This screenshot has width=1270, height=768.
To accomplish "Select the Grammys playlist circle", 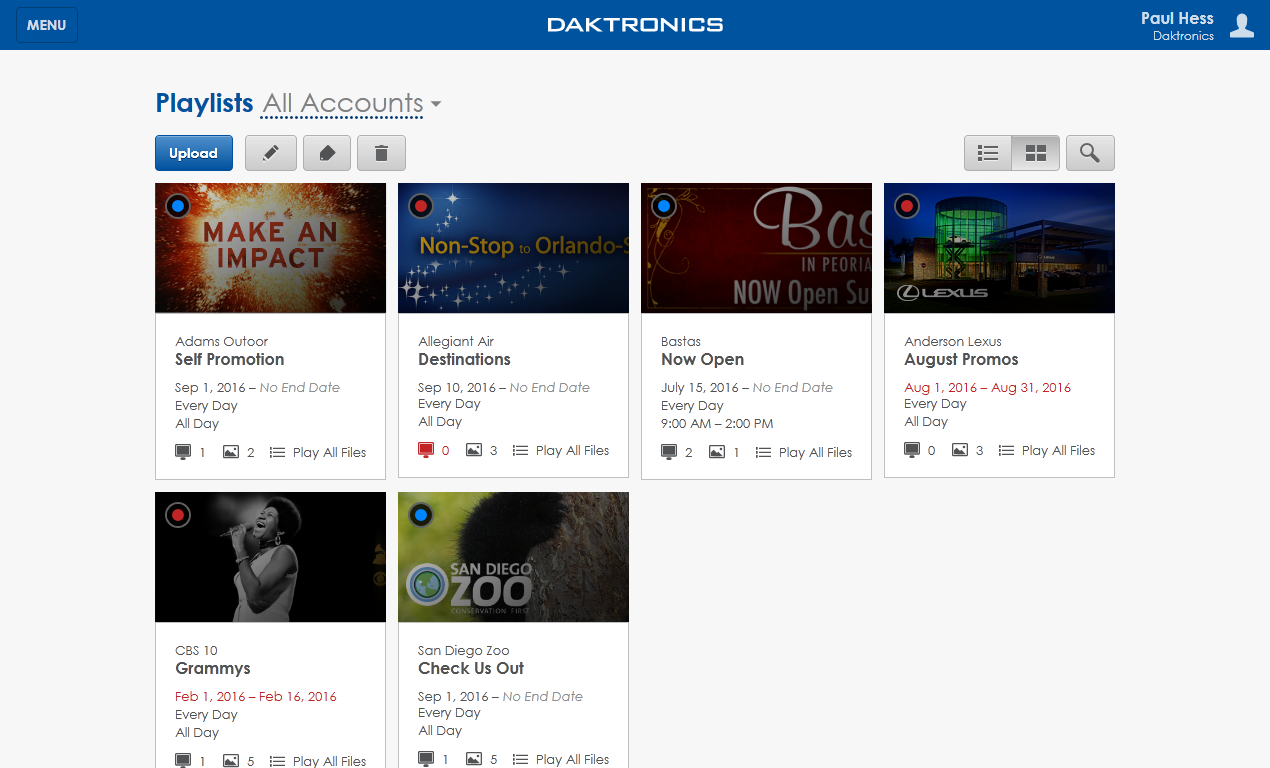I will coord(178,515).
